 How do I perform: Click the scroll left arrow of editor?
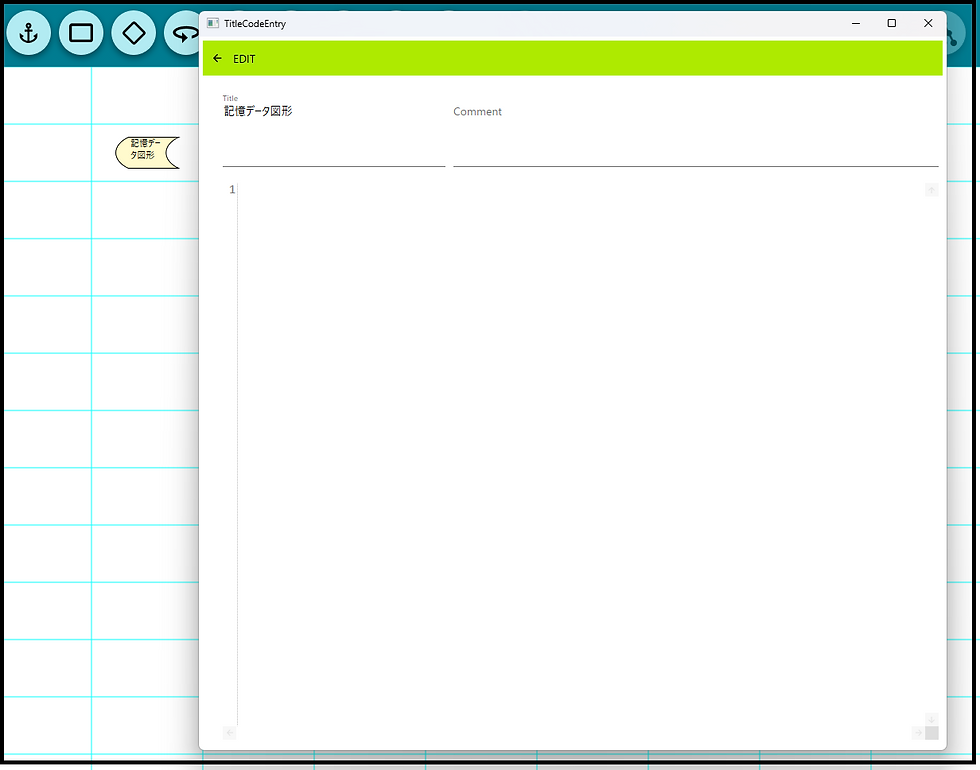tap(229, 732)
